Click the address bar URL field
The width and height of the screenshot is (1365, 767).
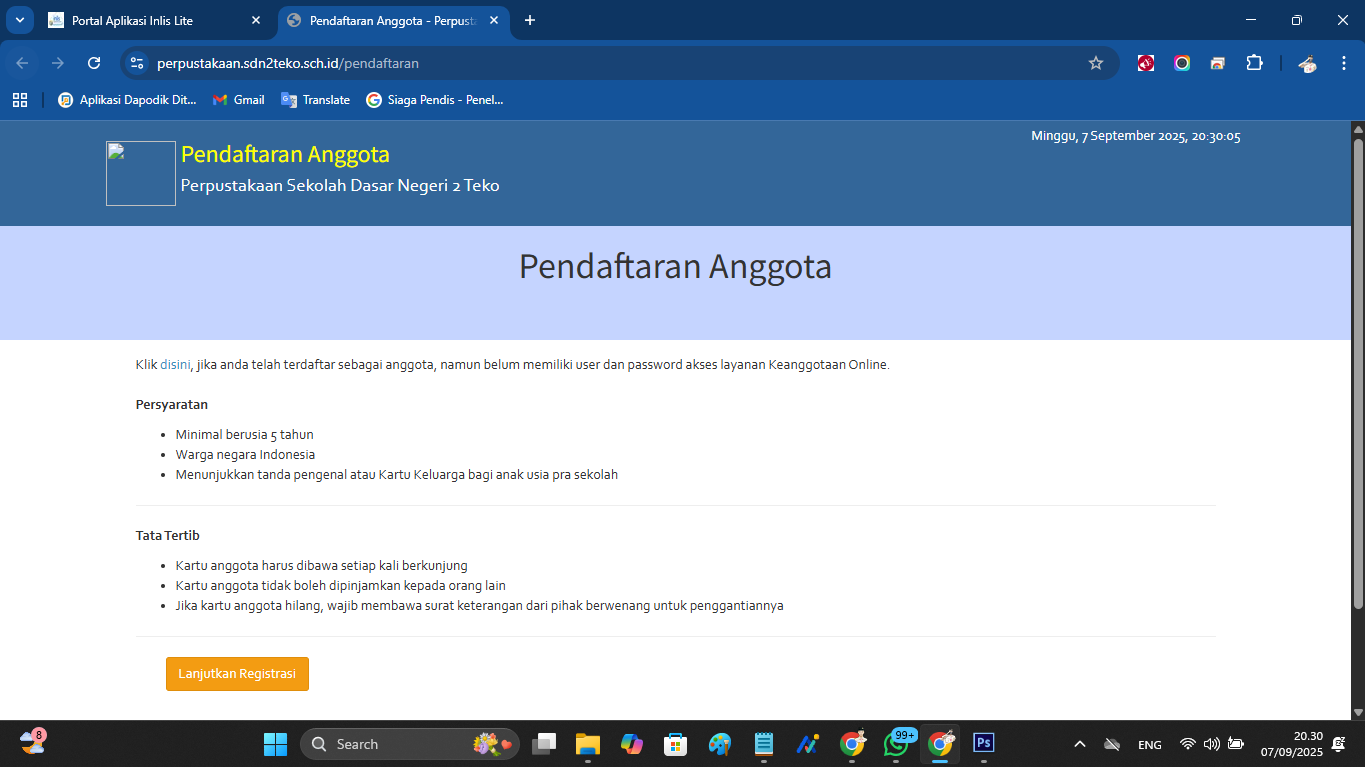coord(600,63)
